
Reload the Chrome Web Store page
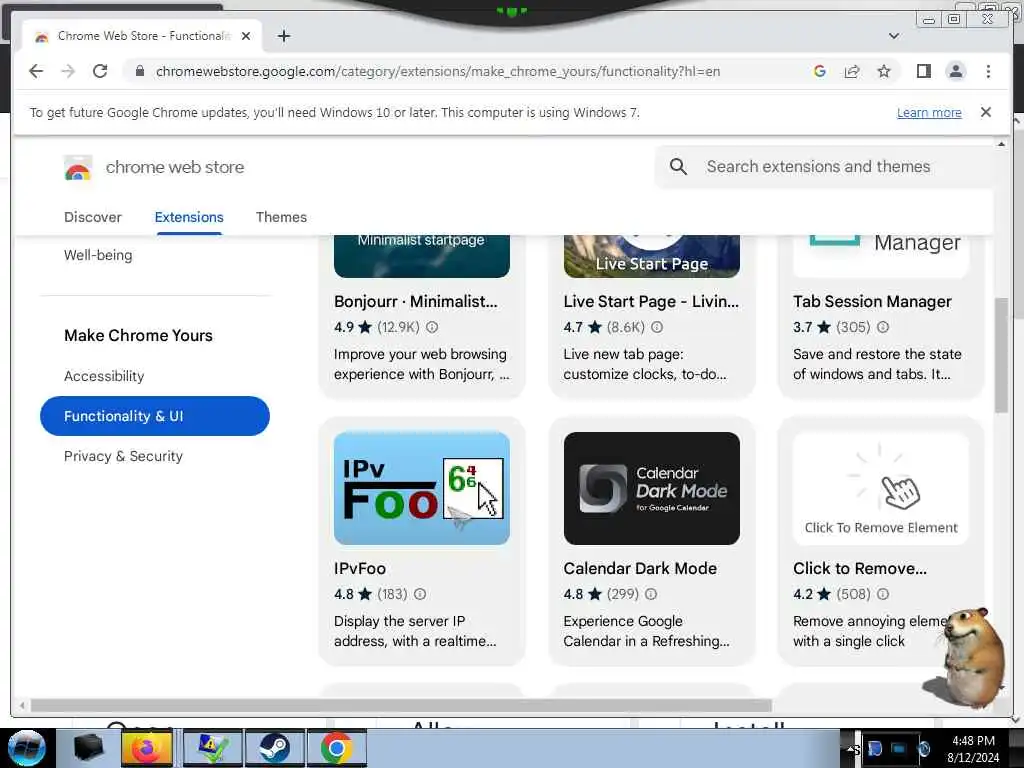click(x=100, y=71)
